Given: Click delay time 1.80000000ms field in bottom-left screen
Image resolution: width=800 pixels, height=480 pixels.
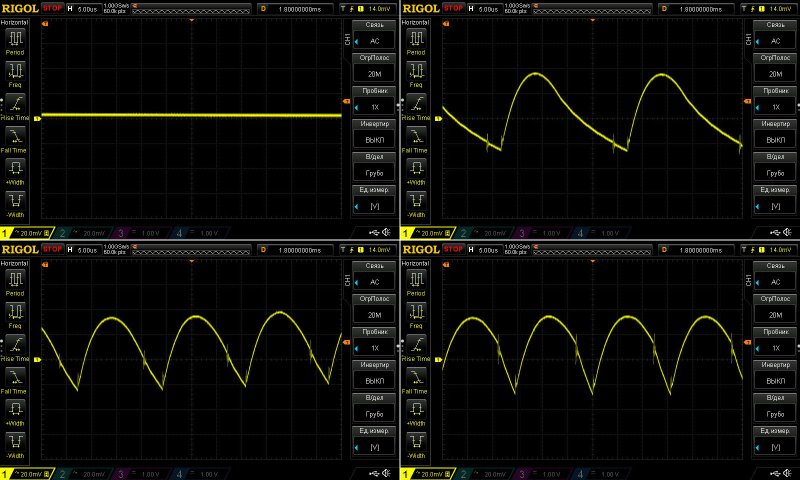Looking at the screenshot, I should [300, 248].
